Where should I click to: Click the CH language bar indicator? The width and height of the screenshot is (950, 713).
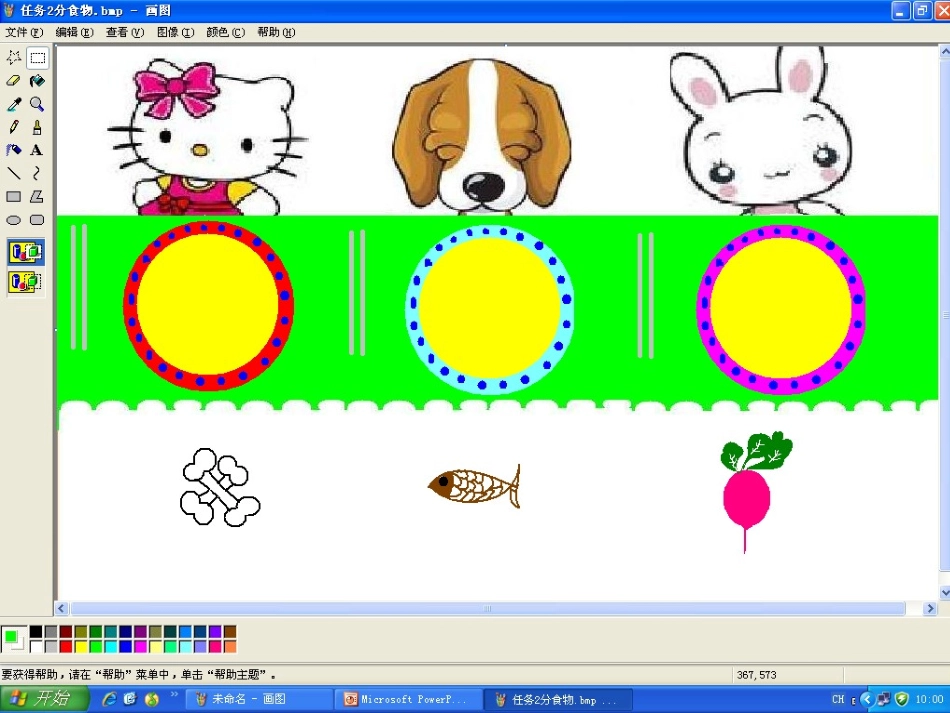click(x=838, y=699)
